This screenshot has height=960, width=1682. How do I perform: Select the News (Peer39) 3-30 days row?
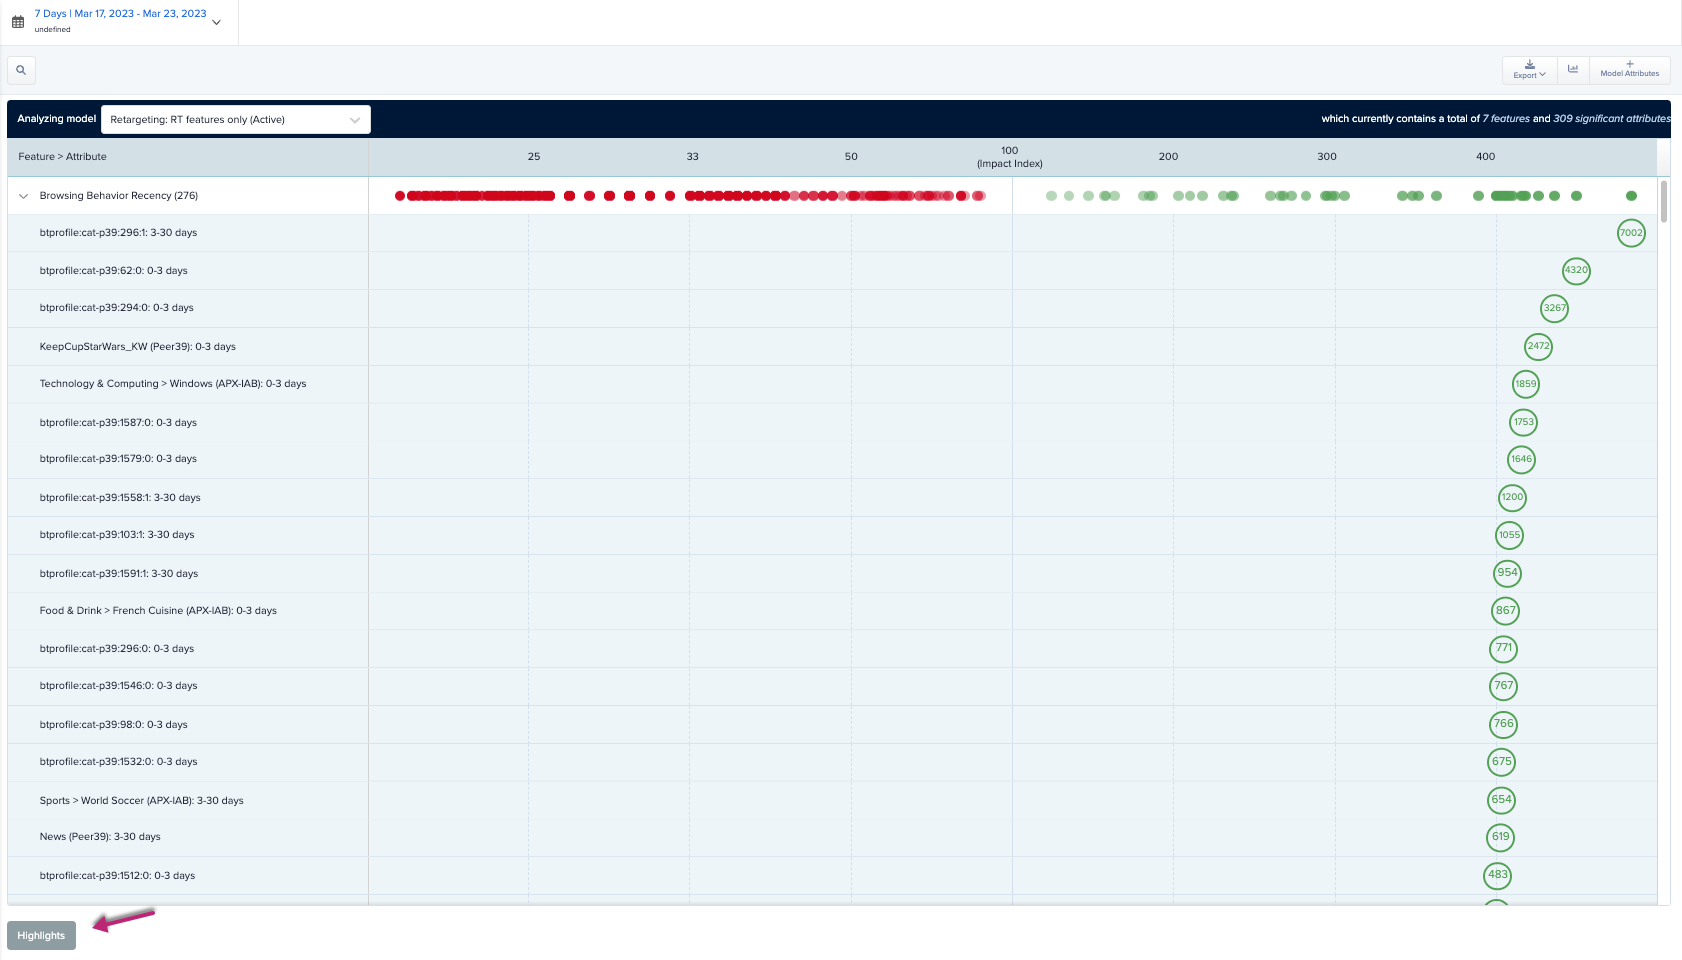click(100, 837)
